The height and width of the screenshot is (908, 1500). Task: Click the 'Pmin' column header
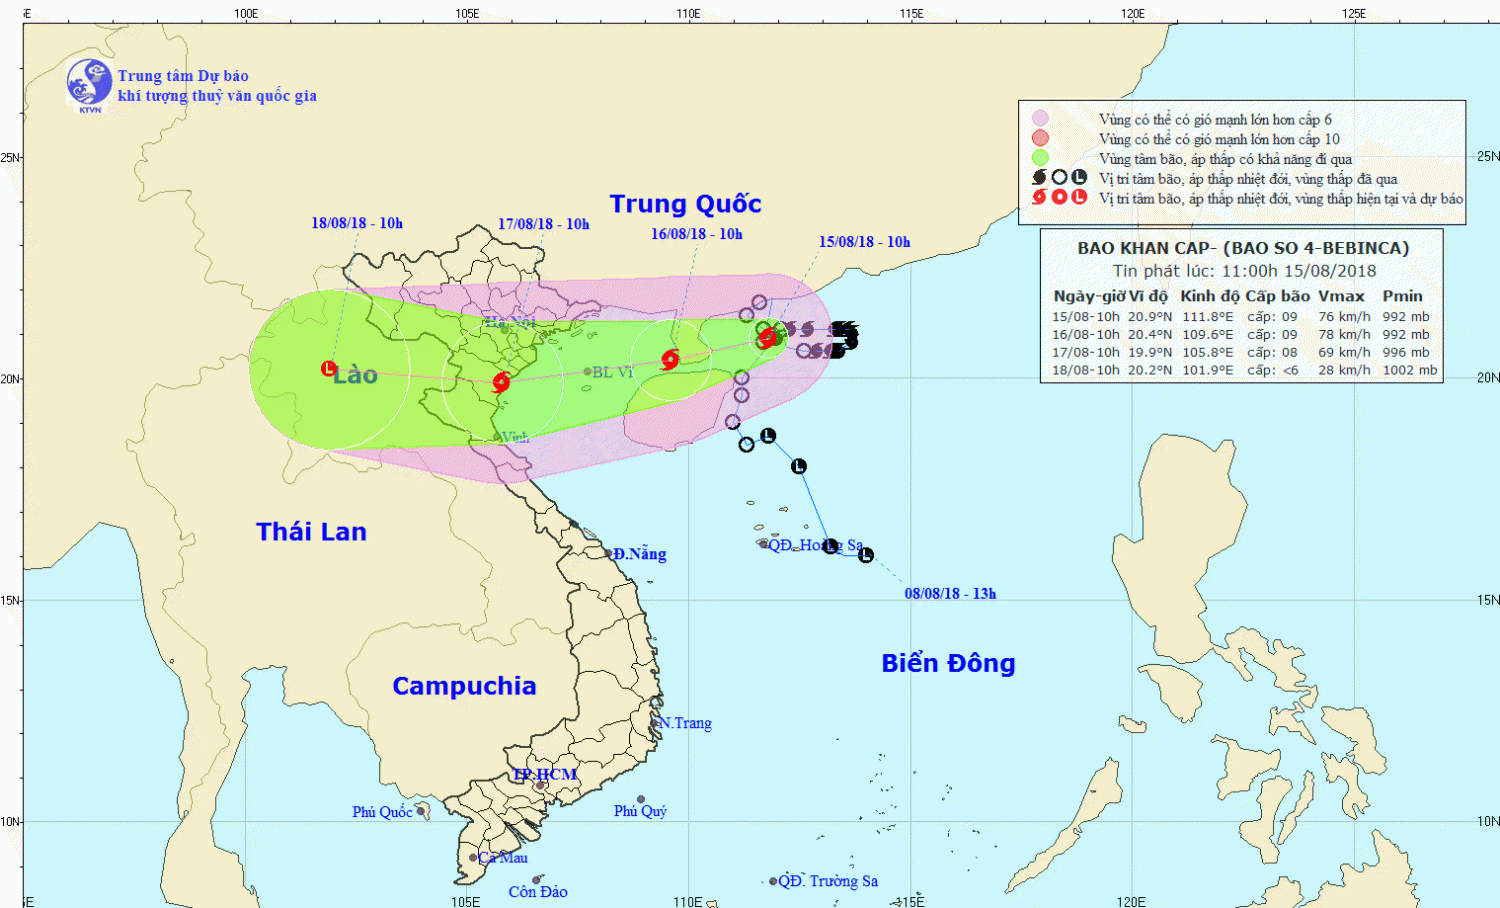coord(1402,296)
